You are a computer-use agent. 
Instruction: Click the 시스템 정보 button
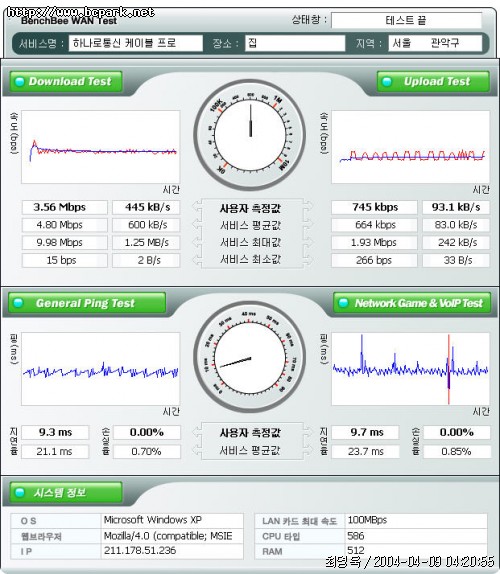[x=66, y=492]
